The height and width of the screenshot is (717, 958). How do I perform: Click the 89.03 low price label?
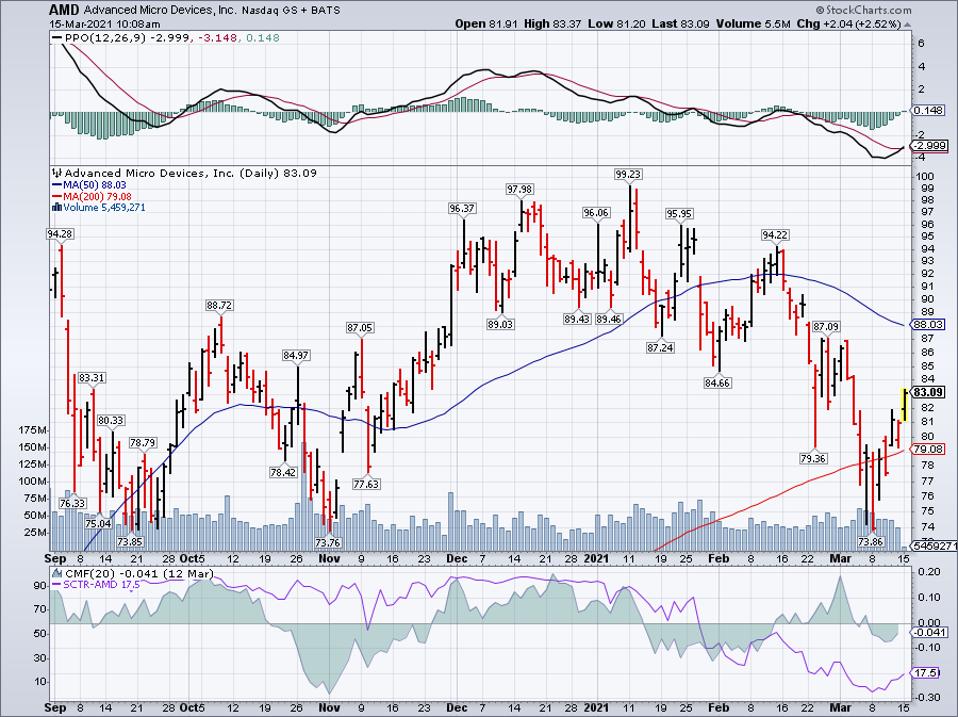coord(500,324)
